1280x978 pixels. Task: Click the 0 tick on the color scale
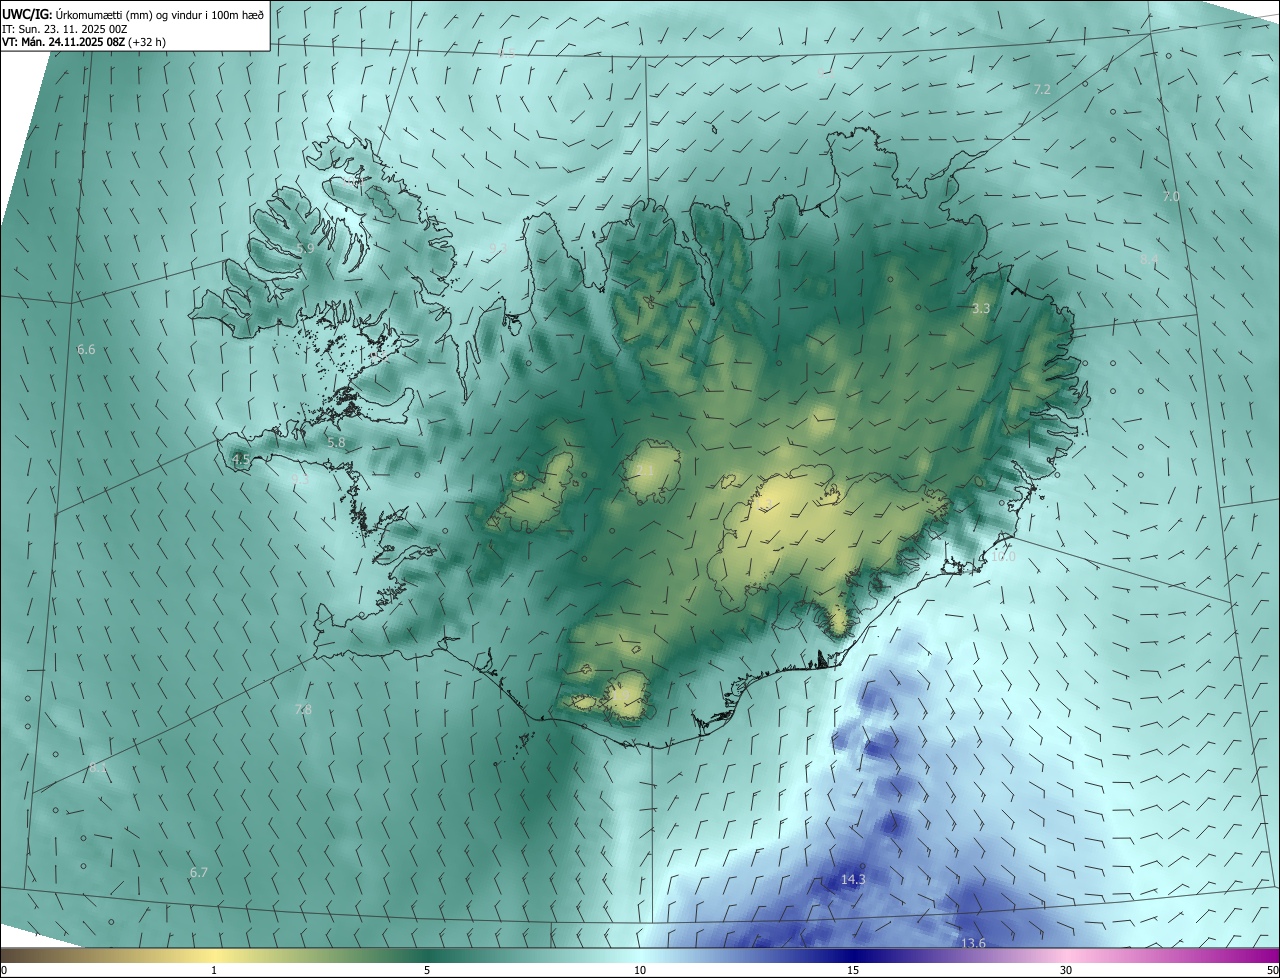pos(4,970)
